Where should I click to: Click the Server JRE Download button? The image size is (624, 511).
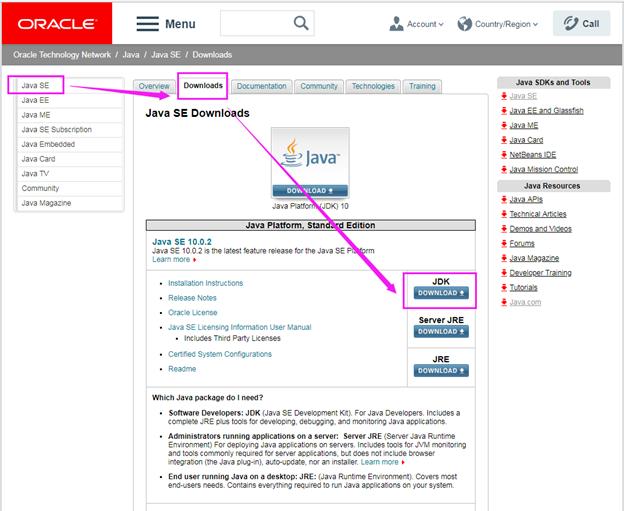pyautogui.click(x=441, y=332)
